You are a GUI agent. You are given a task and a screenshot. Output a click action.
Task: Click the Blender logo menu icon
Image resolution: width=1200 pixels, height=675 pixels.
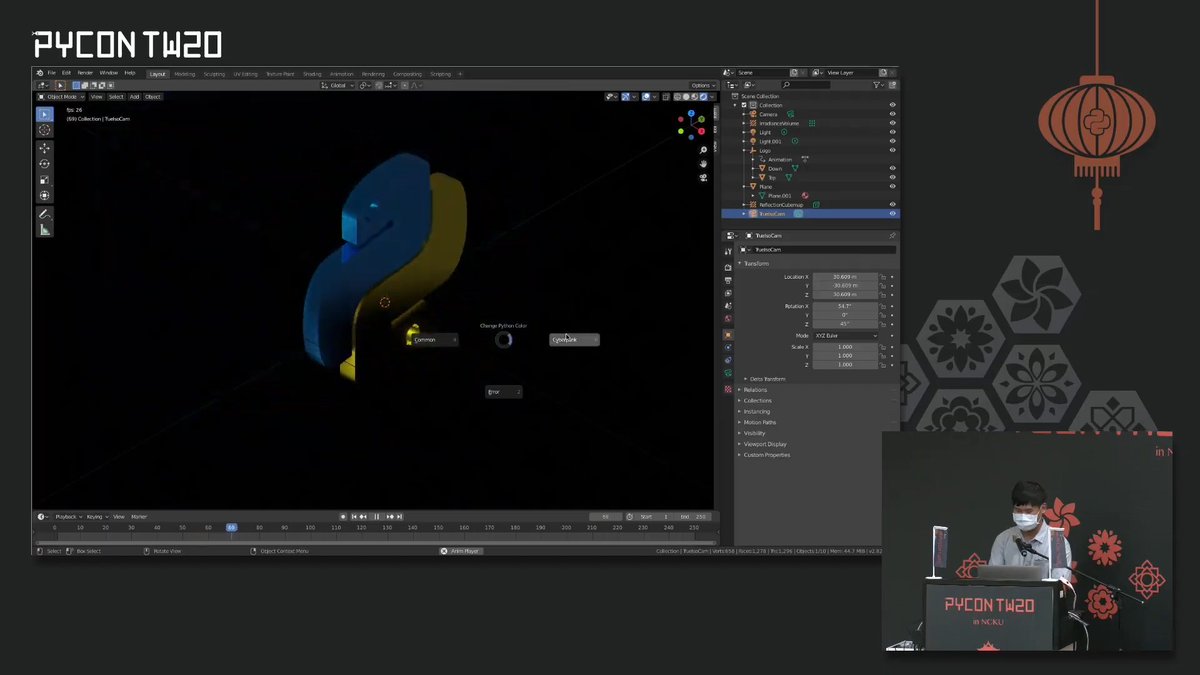tap(40, 73)
